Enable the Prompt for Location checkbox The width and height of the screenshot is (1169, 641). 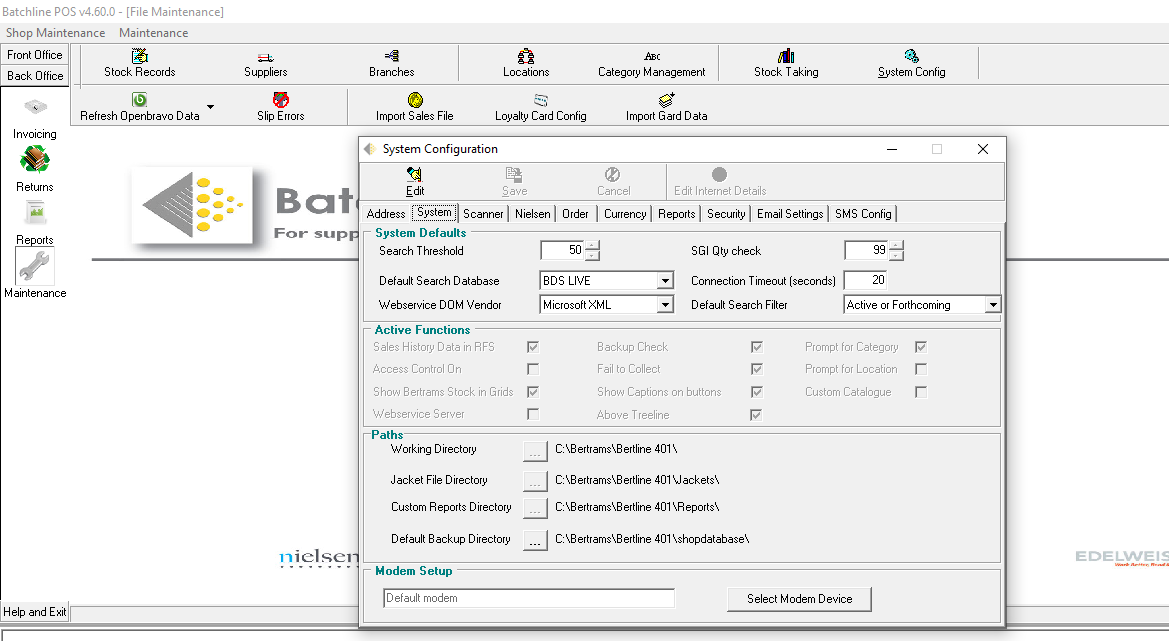coord(921,369)
